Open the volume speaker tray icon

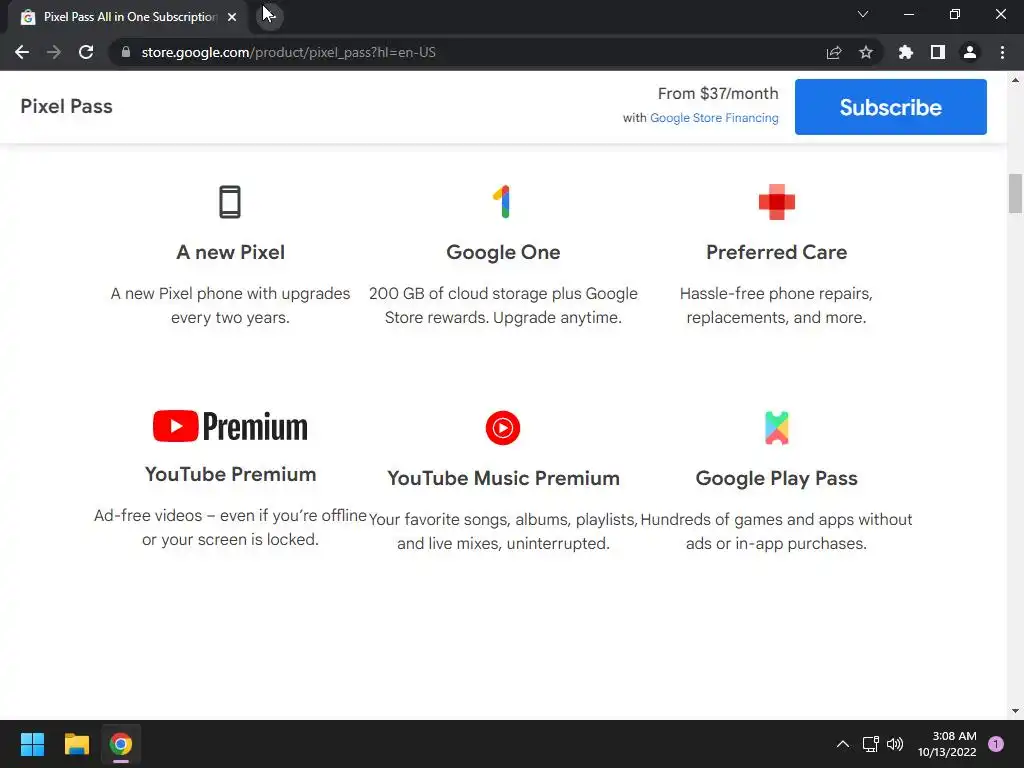click(895, 744)
